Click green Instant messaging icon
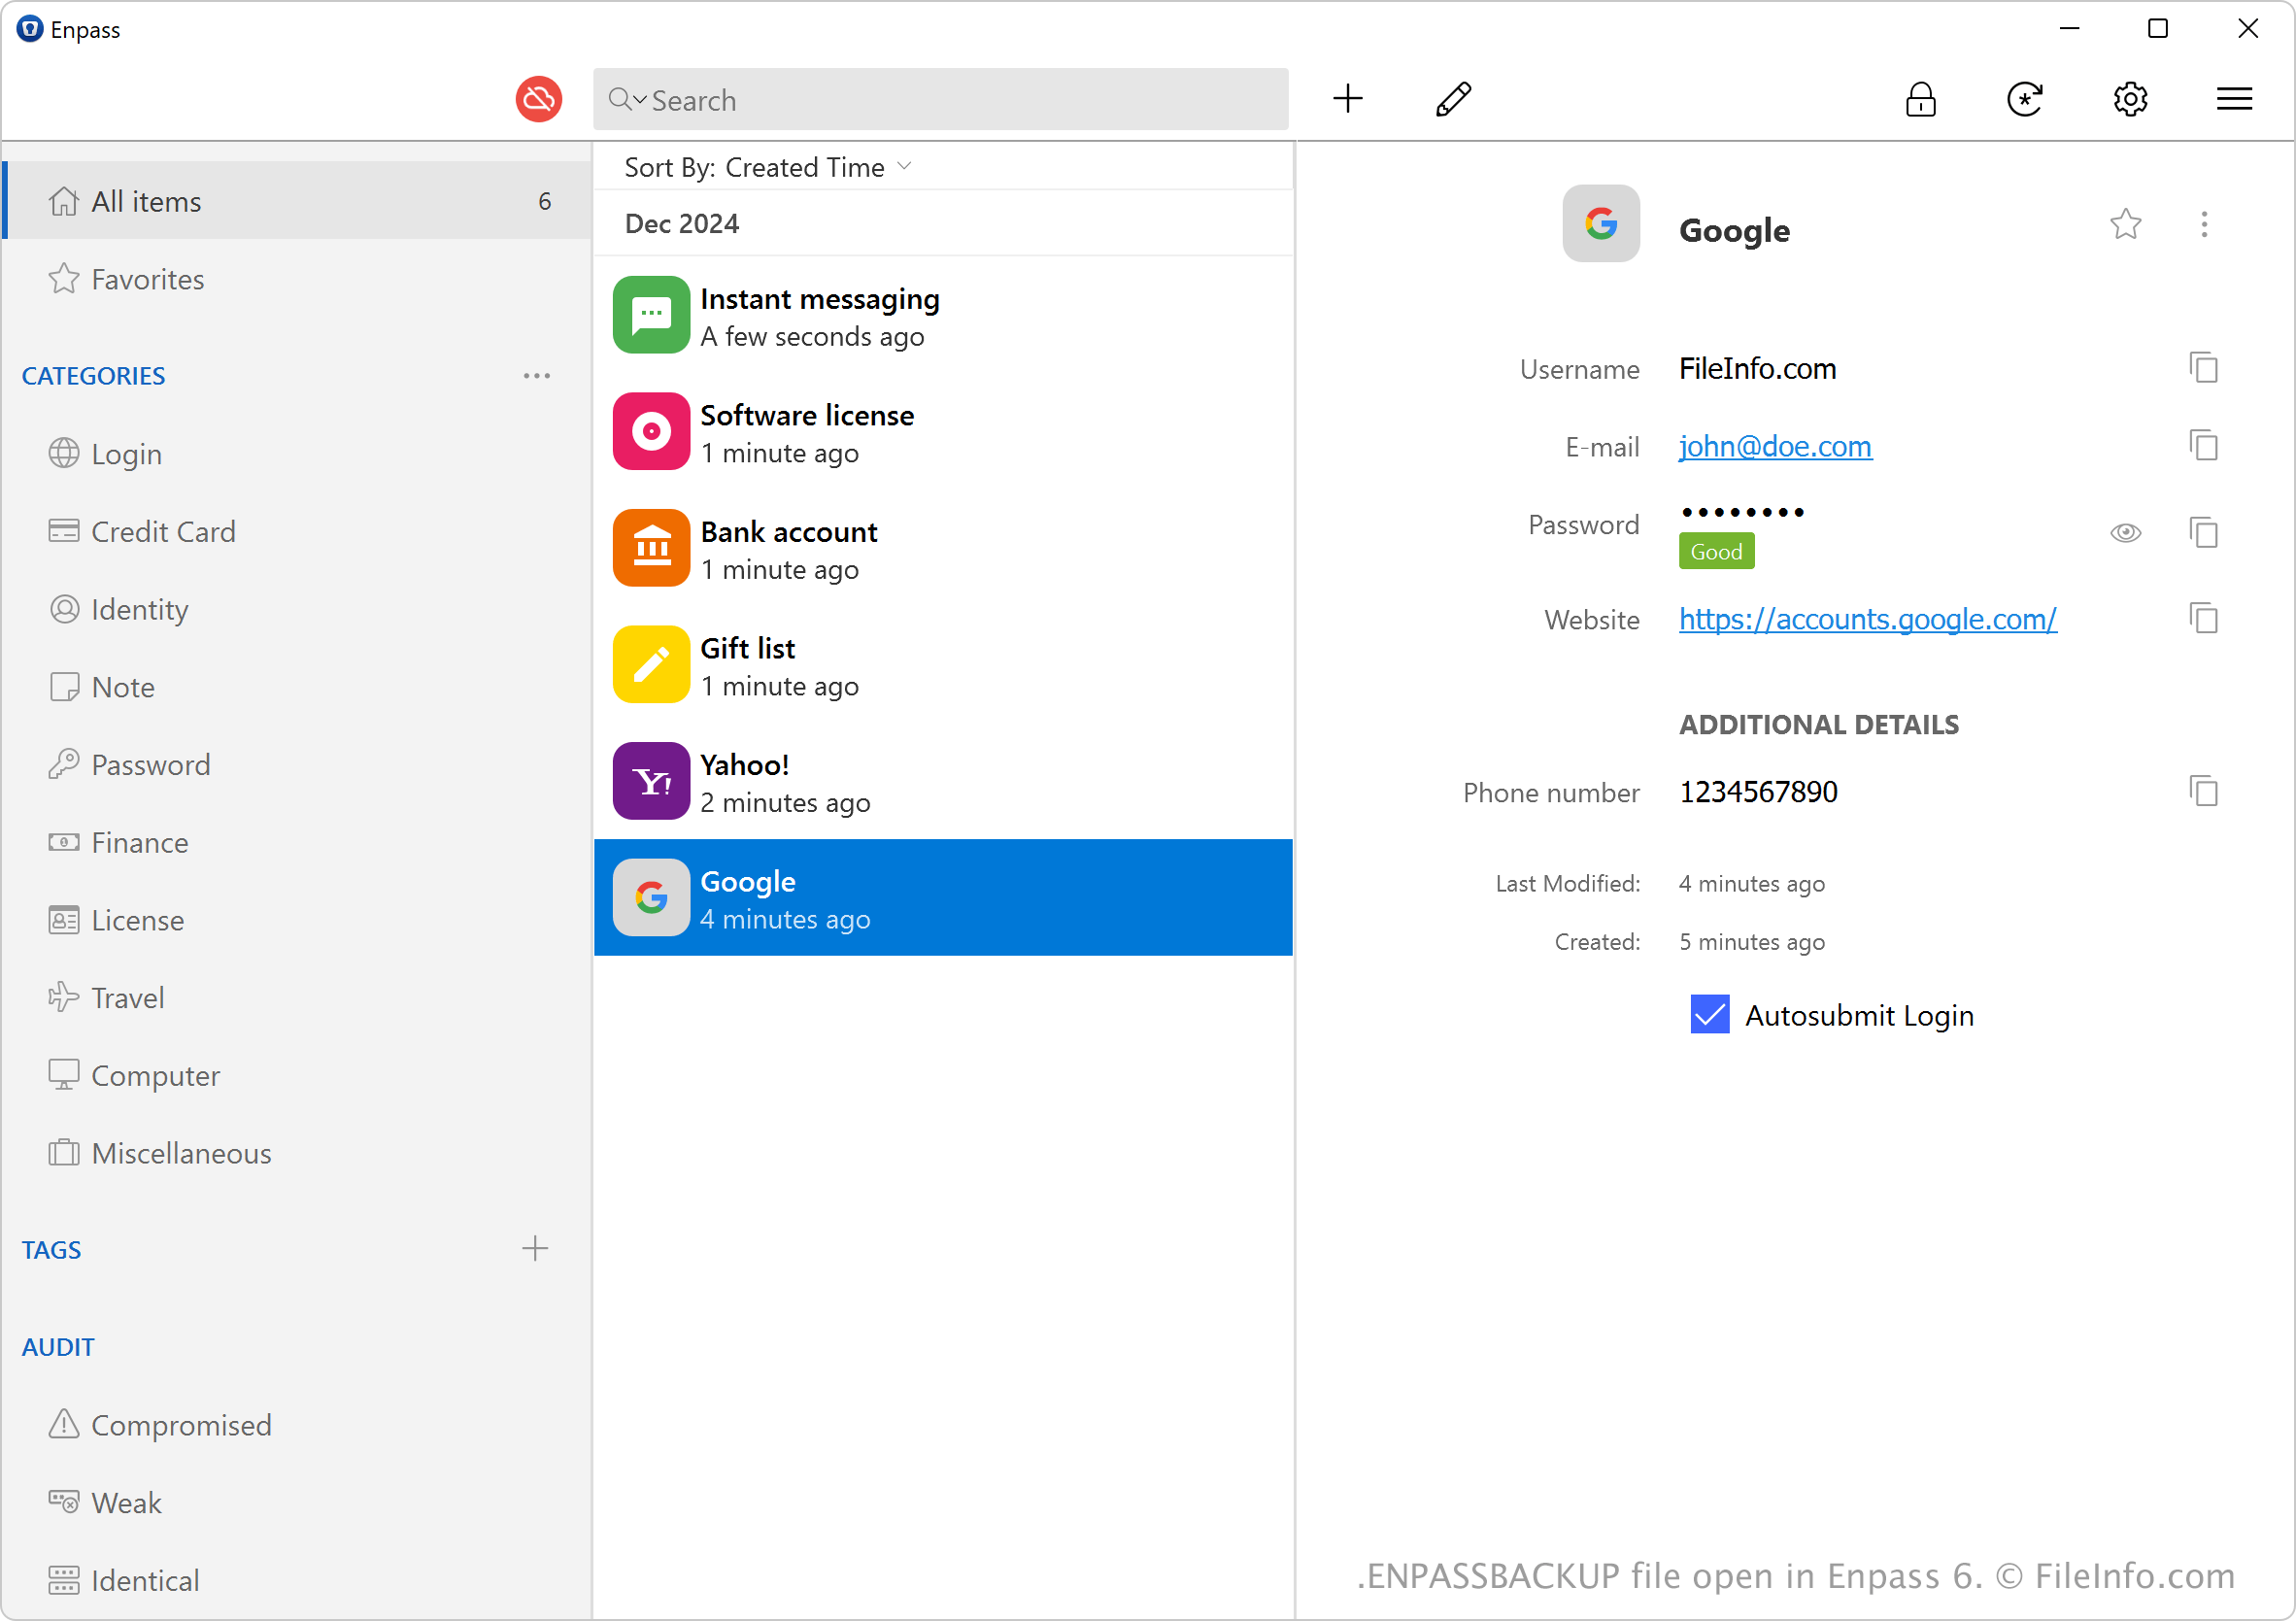 click(x=651, y=315)
